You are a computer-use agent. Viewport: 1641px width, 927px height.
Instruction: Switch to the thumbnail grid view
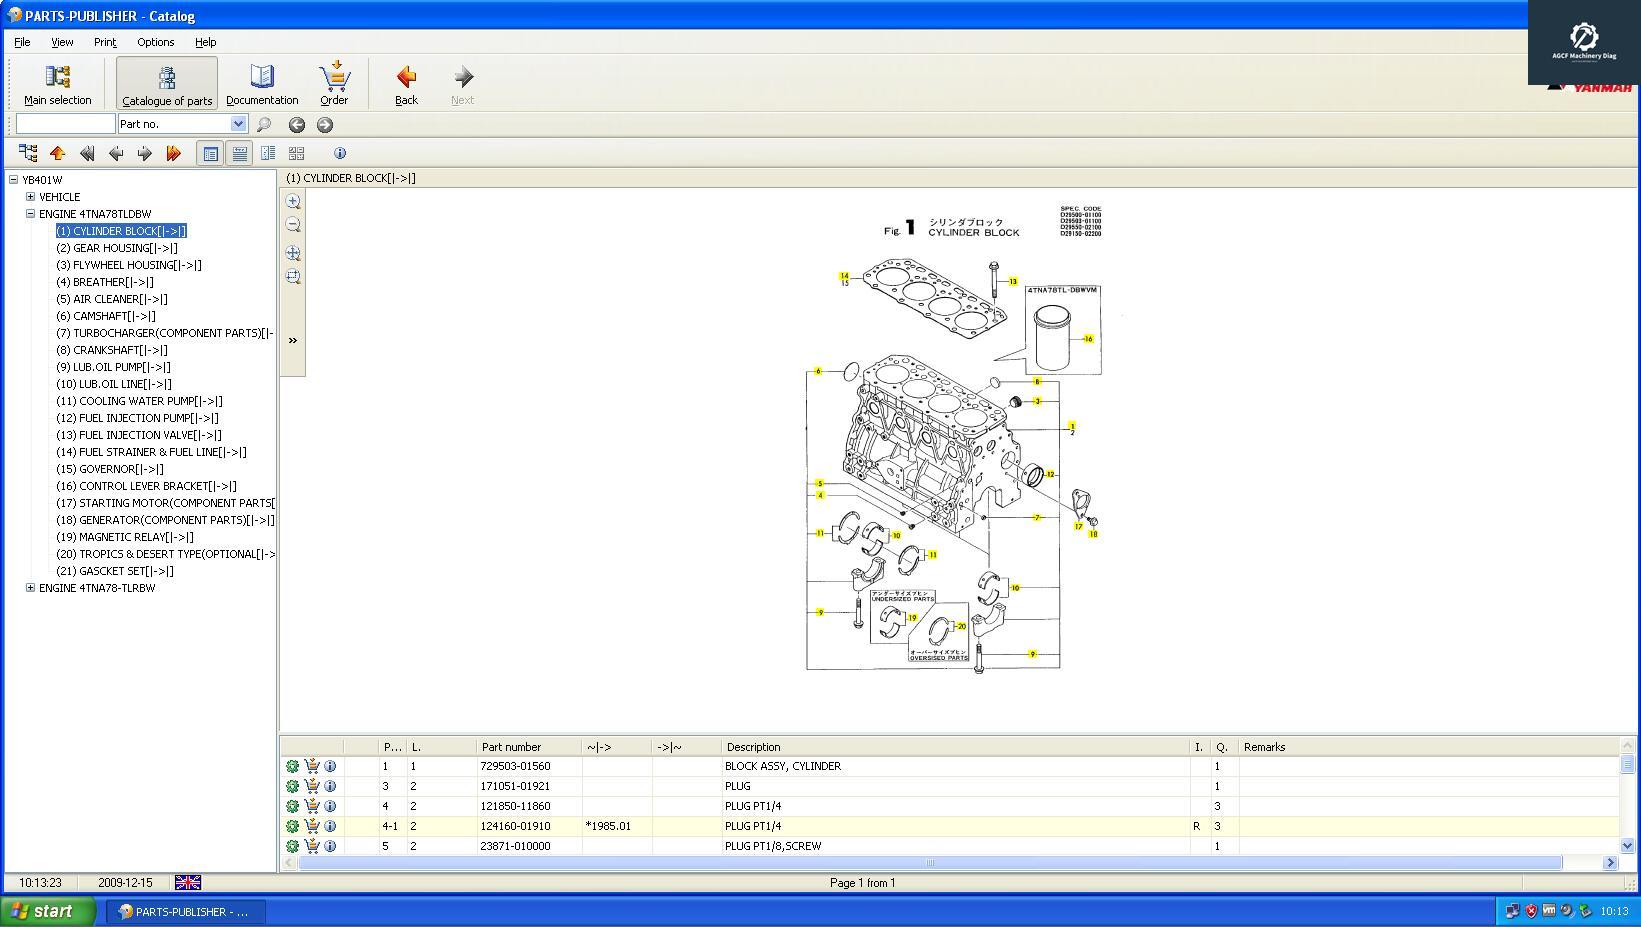pyautogui.click(x=296, y=153)
